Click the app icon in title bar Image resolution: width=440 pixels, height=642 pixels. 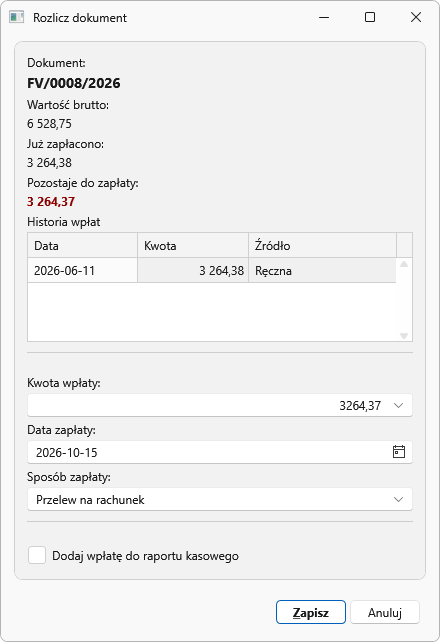pos(16,17)
